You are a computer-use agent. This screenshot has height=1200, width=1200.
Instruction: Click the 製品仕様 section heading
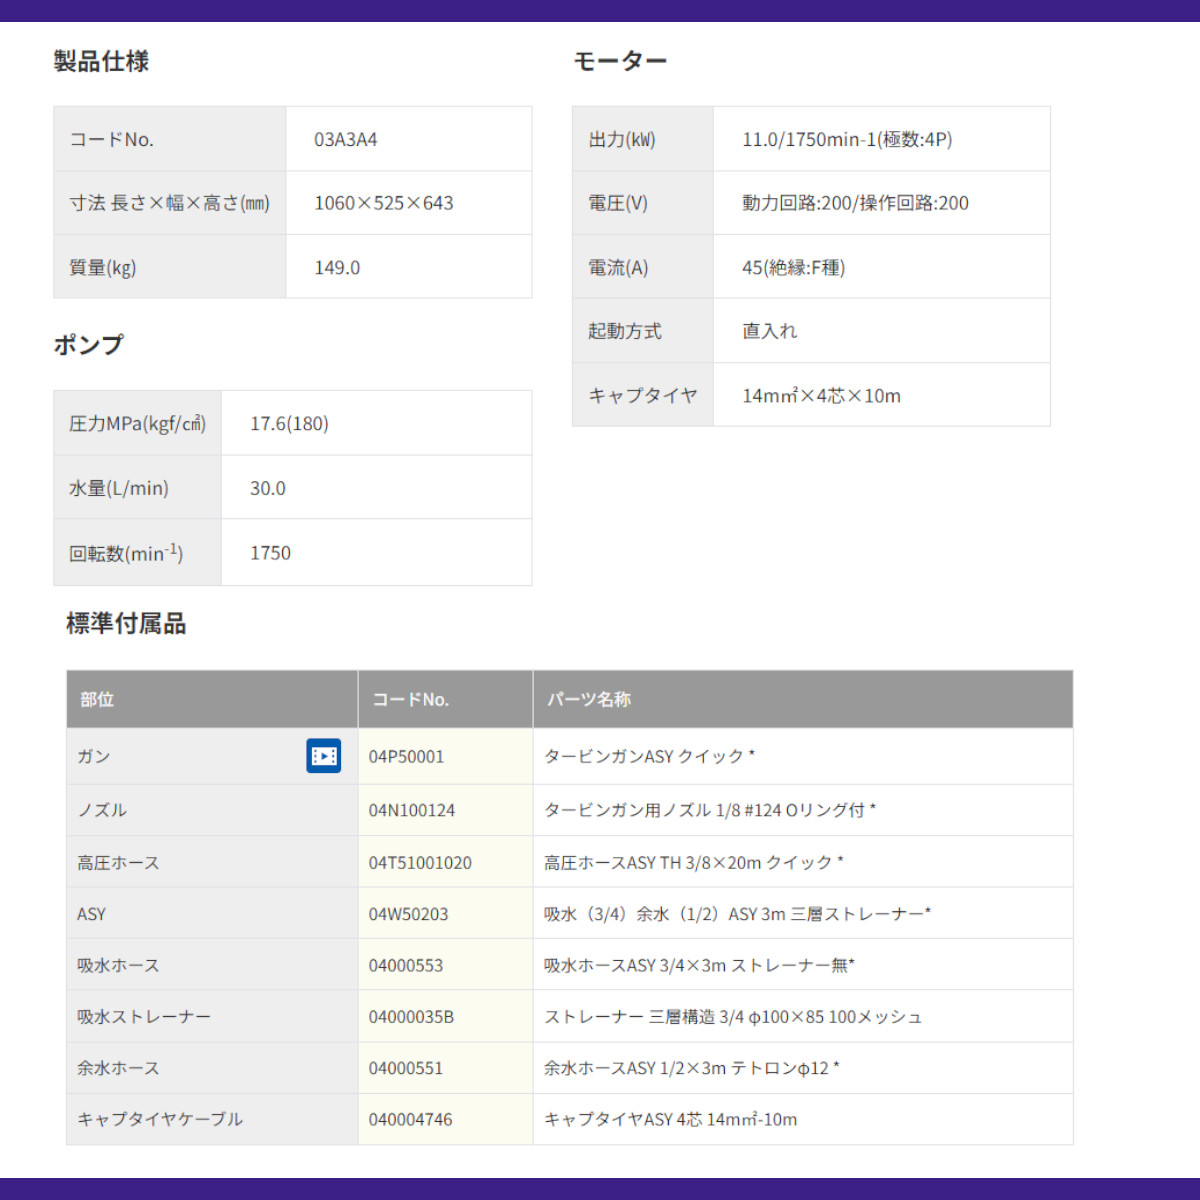click(101, 61)
